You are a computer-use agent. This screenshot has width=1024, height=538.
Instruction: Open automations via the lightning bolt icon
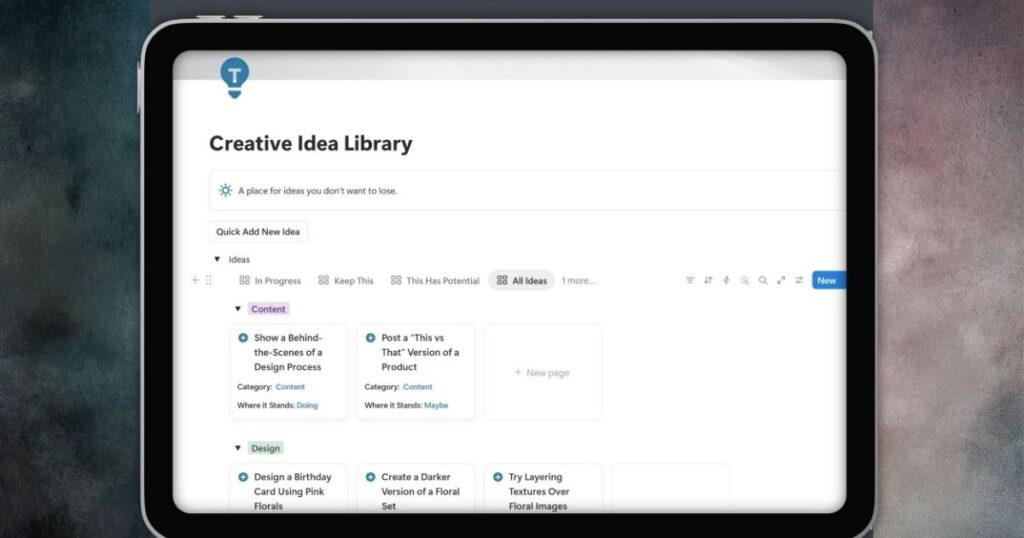tap(726, 281)
